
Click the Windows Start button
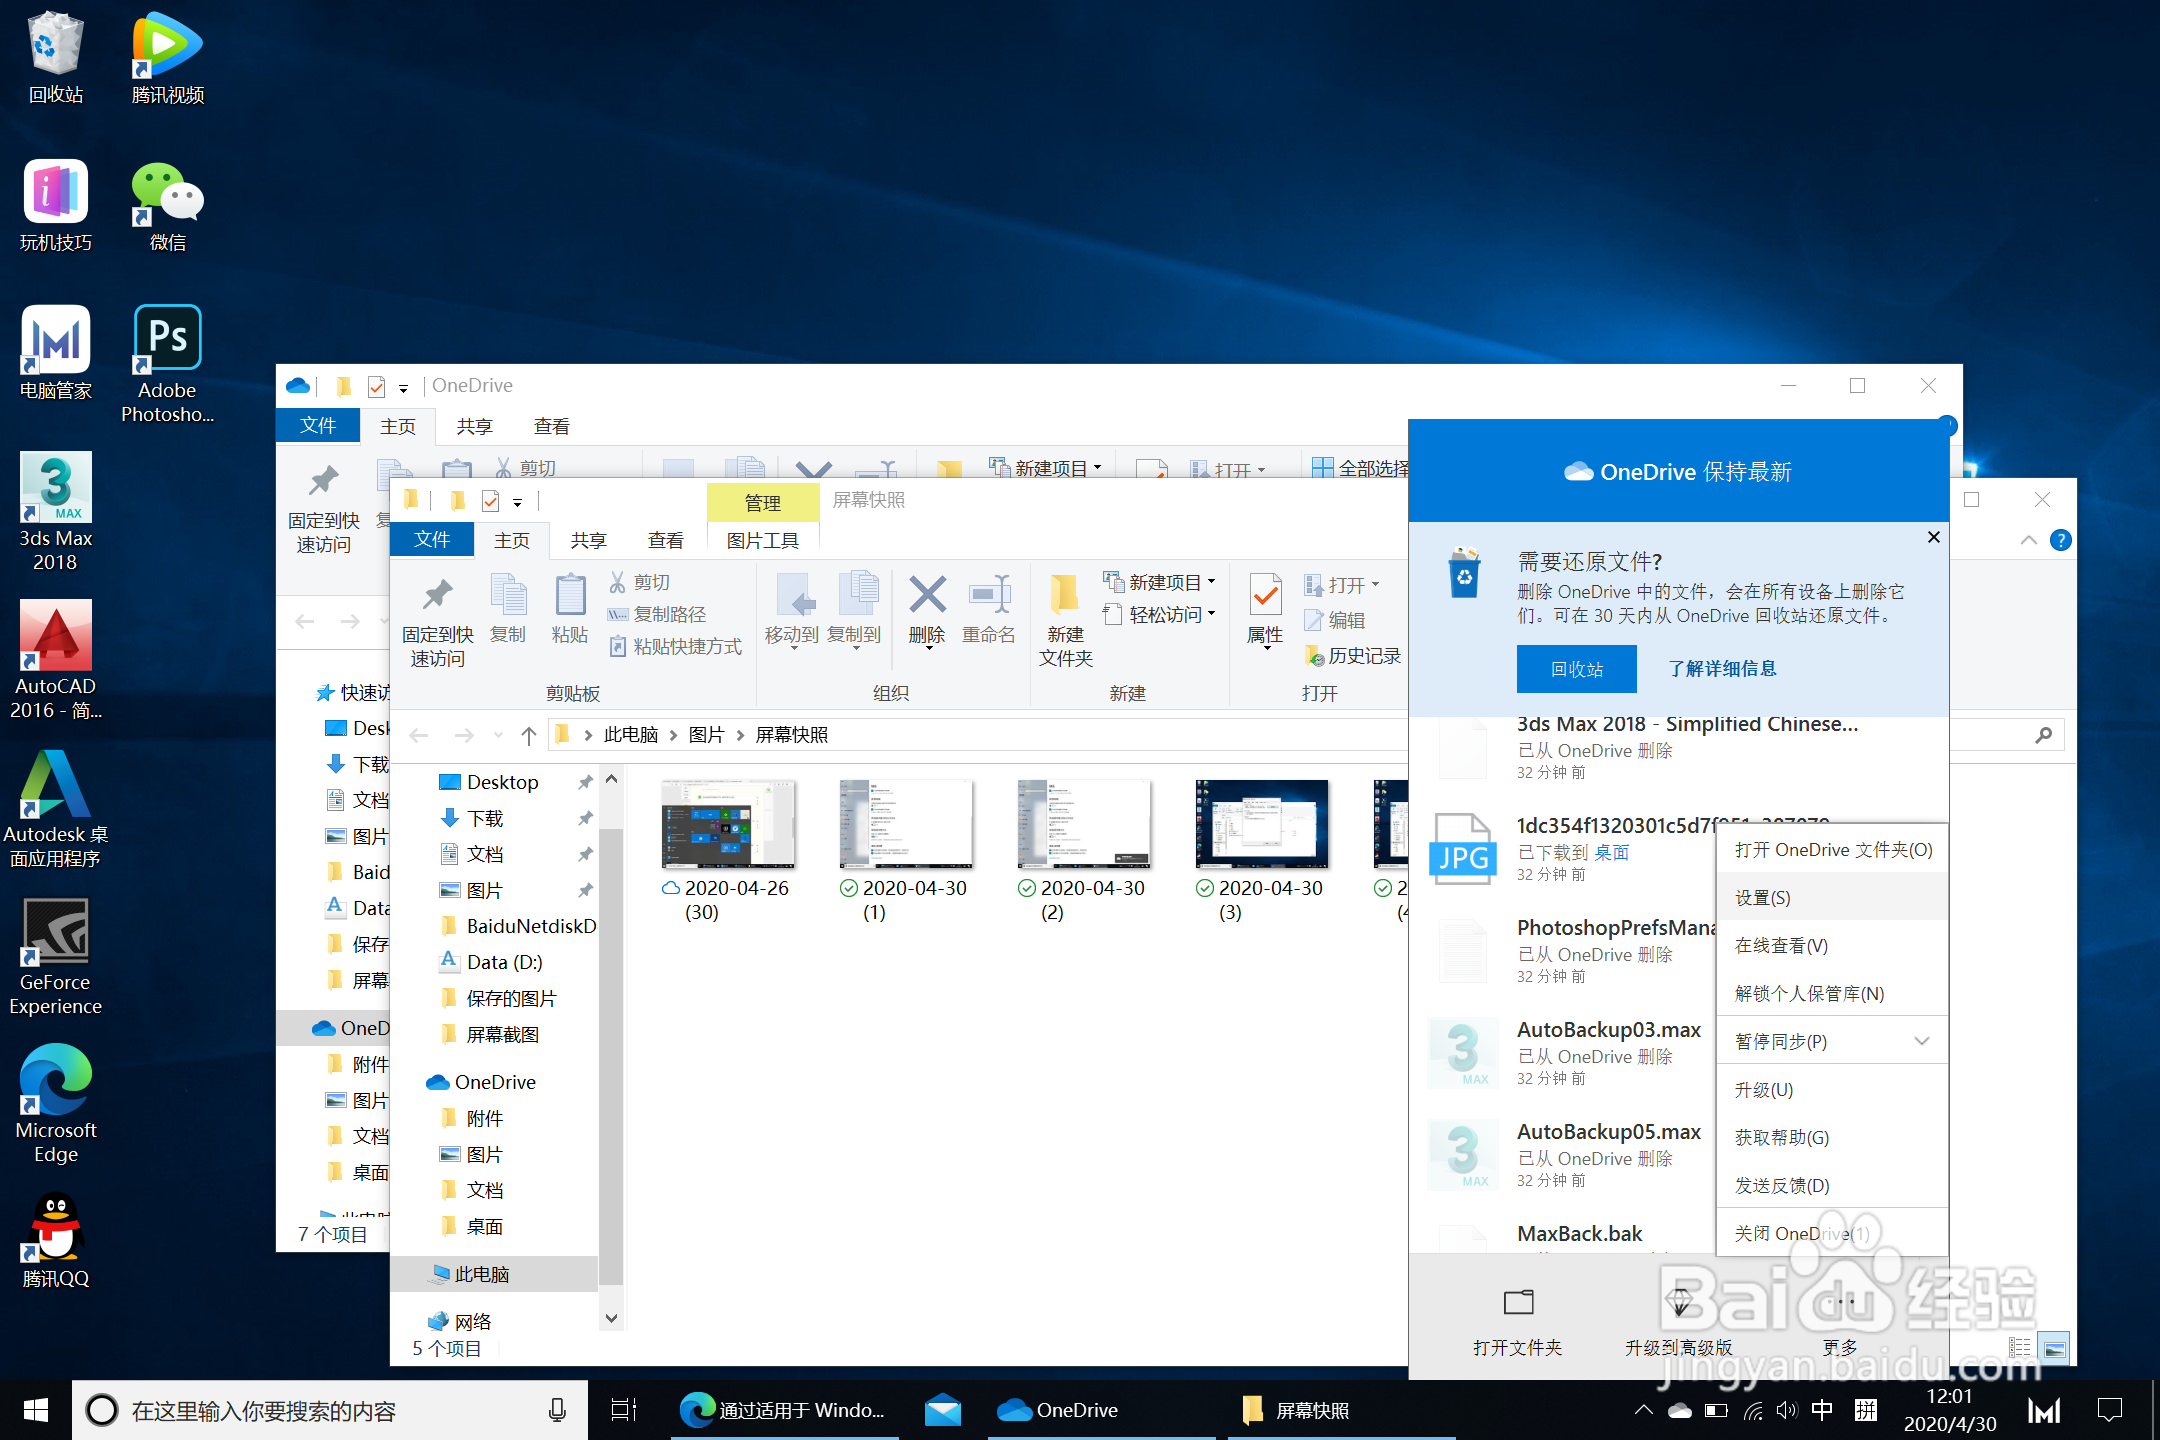(36, 1410)
